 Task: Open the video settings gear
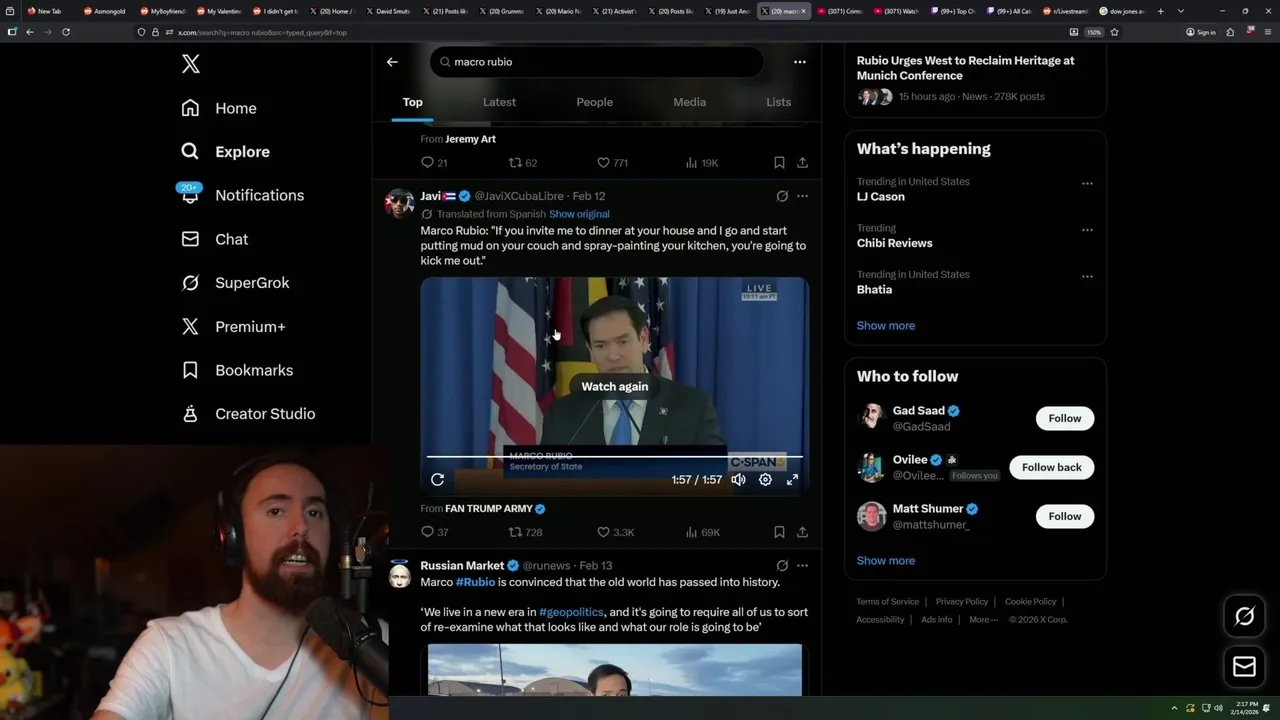pyautogui.click(x=765, y=480)
